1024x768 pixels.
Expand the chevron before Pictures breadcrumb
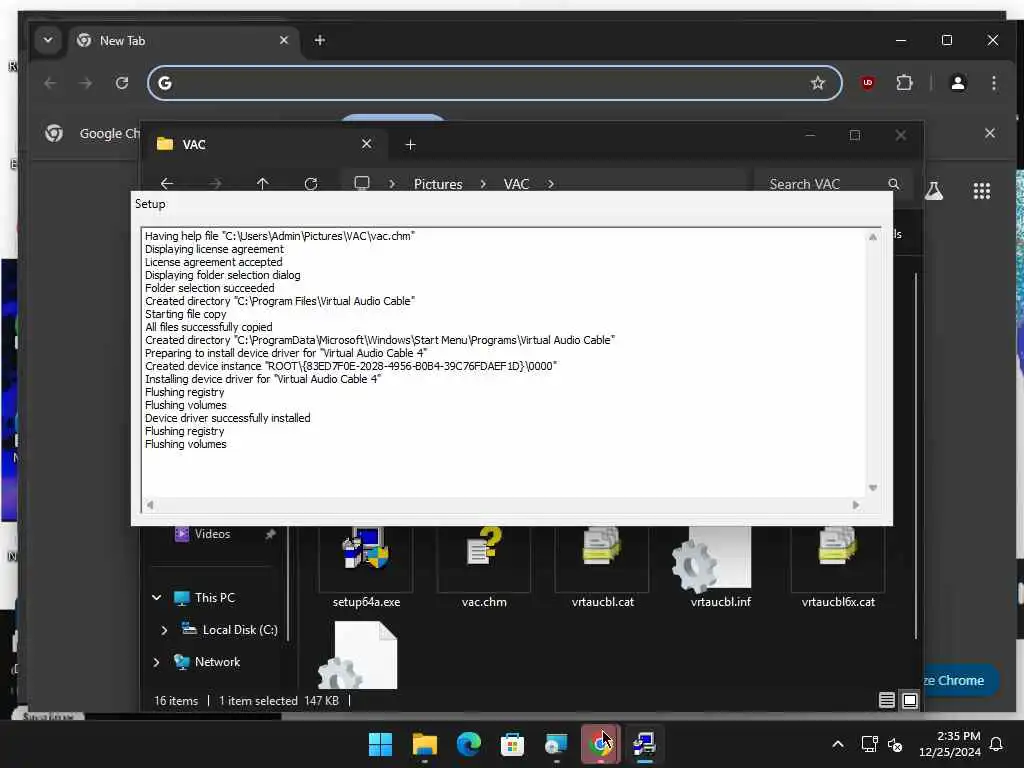[x=392, y=184]
